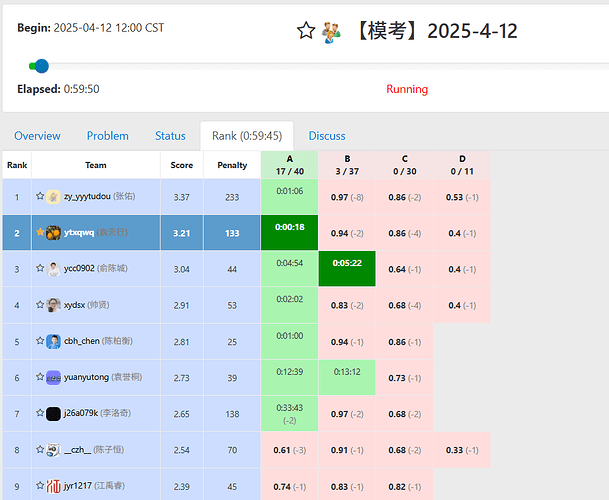This screenshot has width=609, height=500.
Task: Click the contest time progress track
Action: 318,66
